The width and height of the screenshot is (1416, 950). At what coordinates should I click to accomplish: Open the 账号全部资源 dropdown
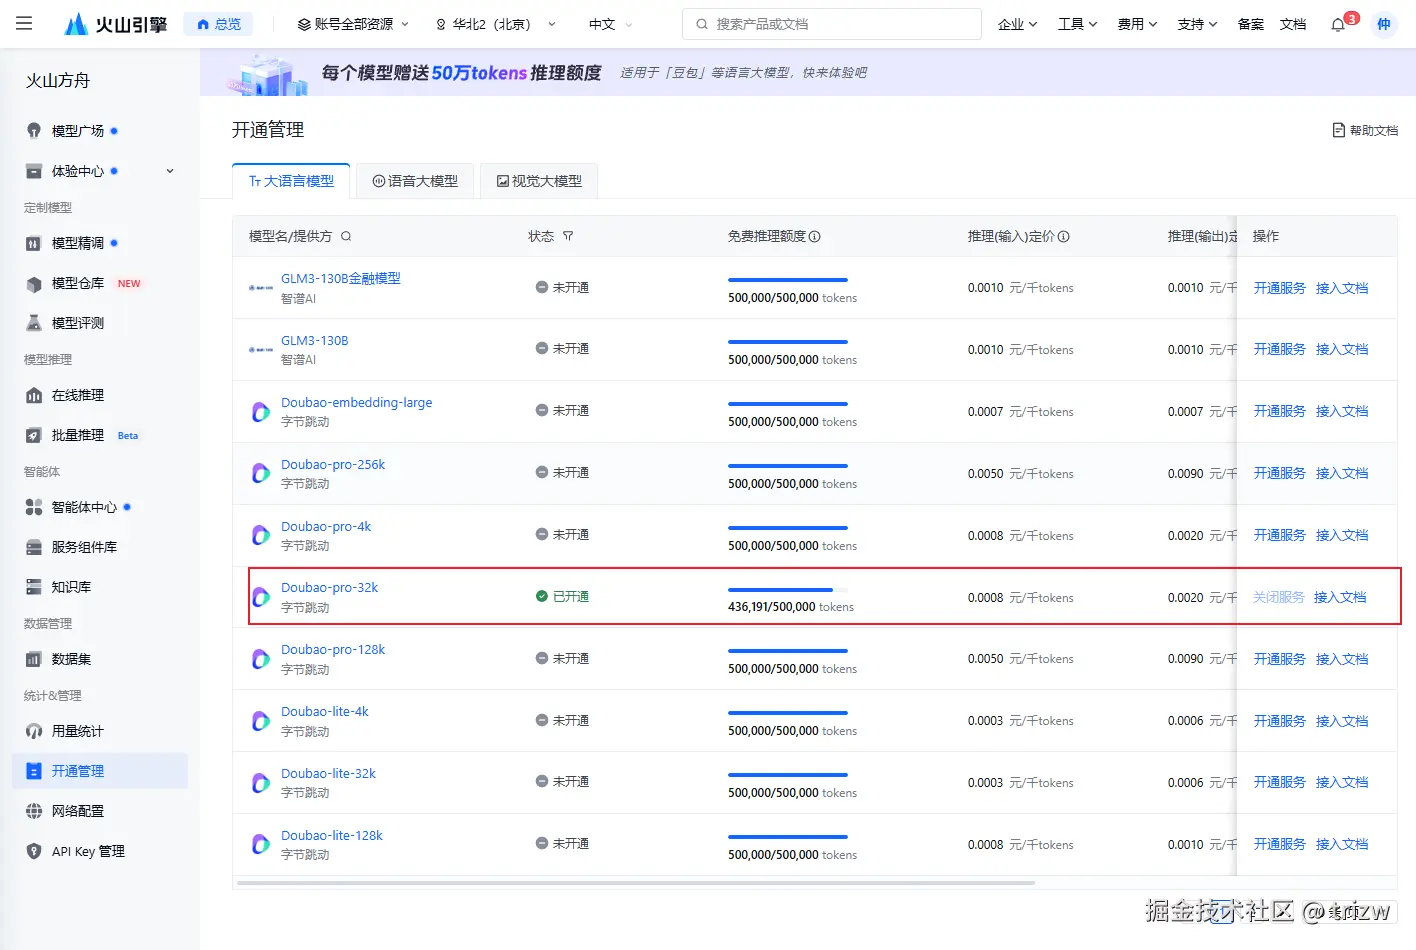(353, 24)
